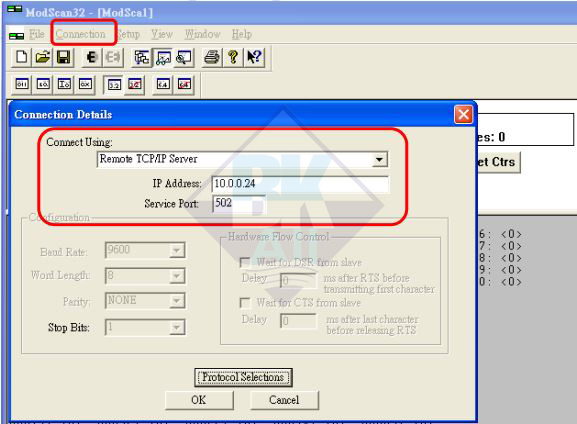
Task: Open the Word Length 8 dropdown
Action: coord(177,276)
